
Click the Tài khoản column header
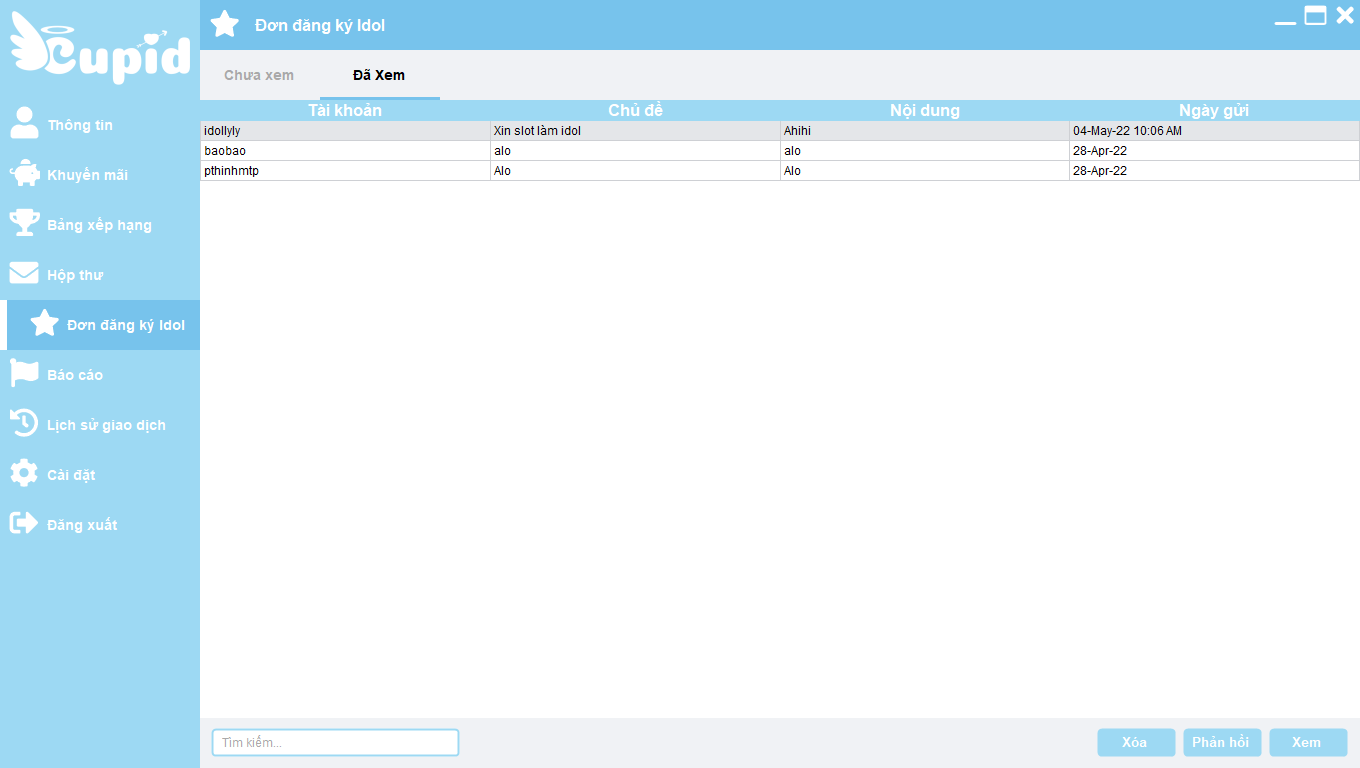[x=345, y=110]
